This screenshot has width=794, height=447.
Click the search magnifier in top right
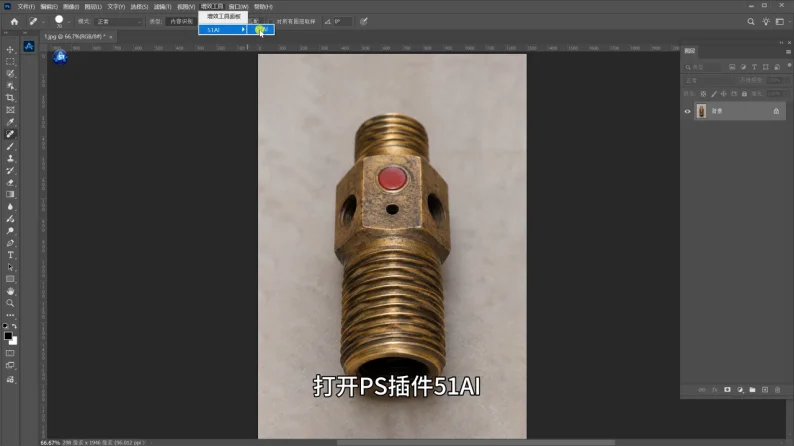coord(751,22)
